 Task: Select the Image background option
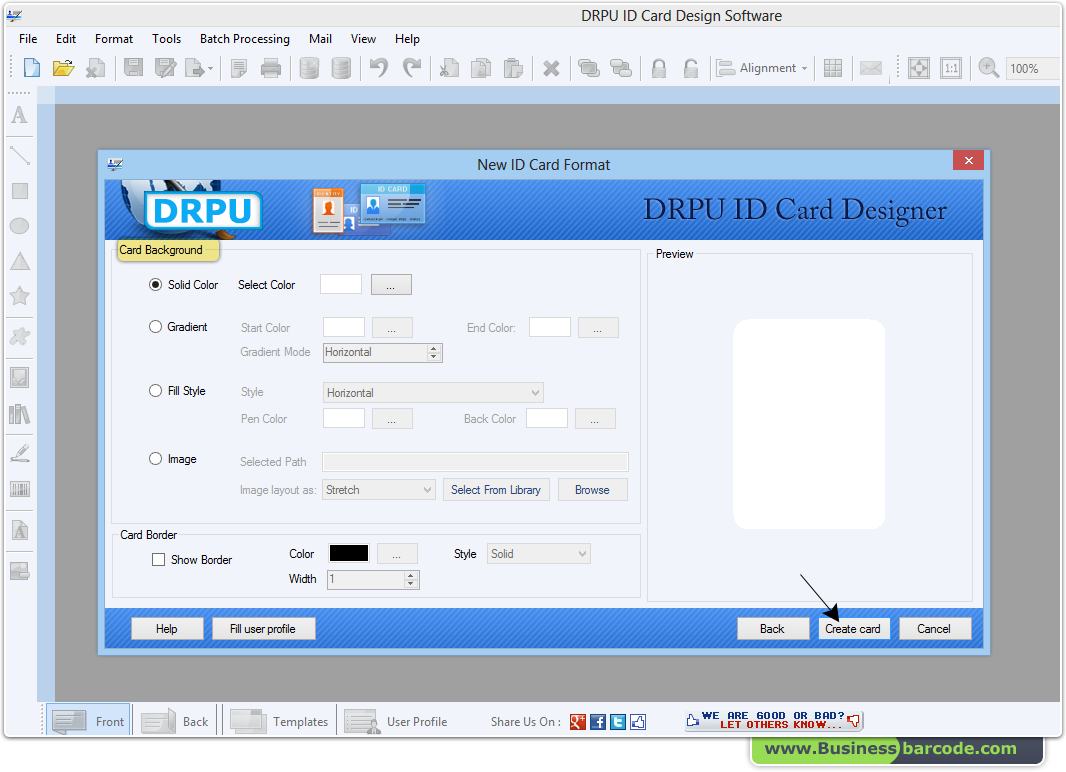(x=156, y=458)
